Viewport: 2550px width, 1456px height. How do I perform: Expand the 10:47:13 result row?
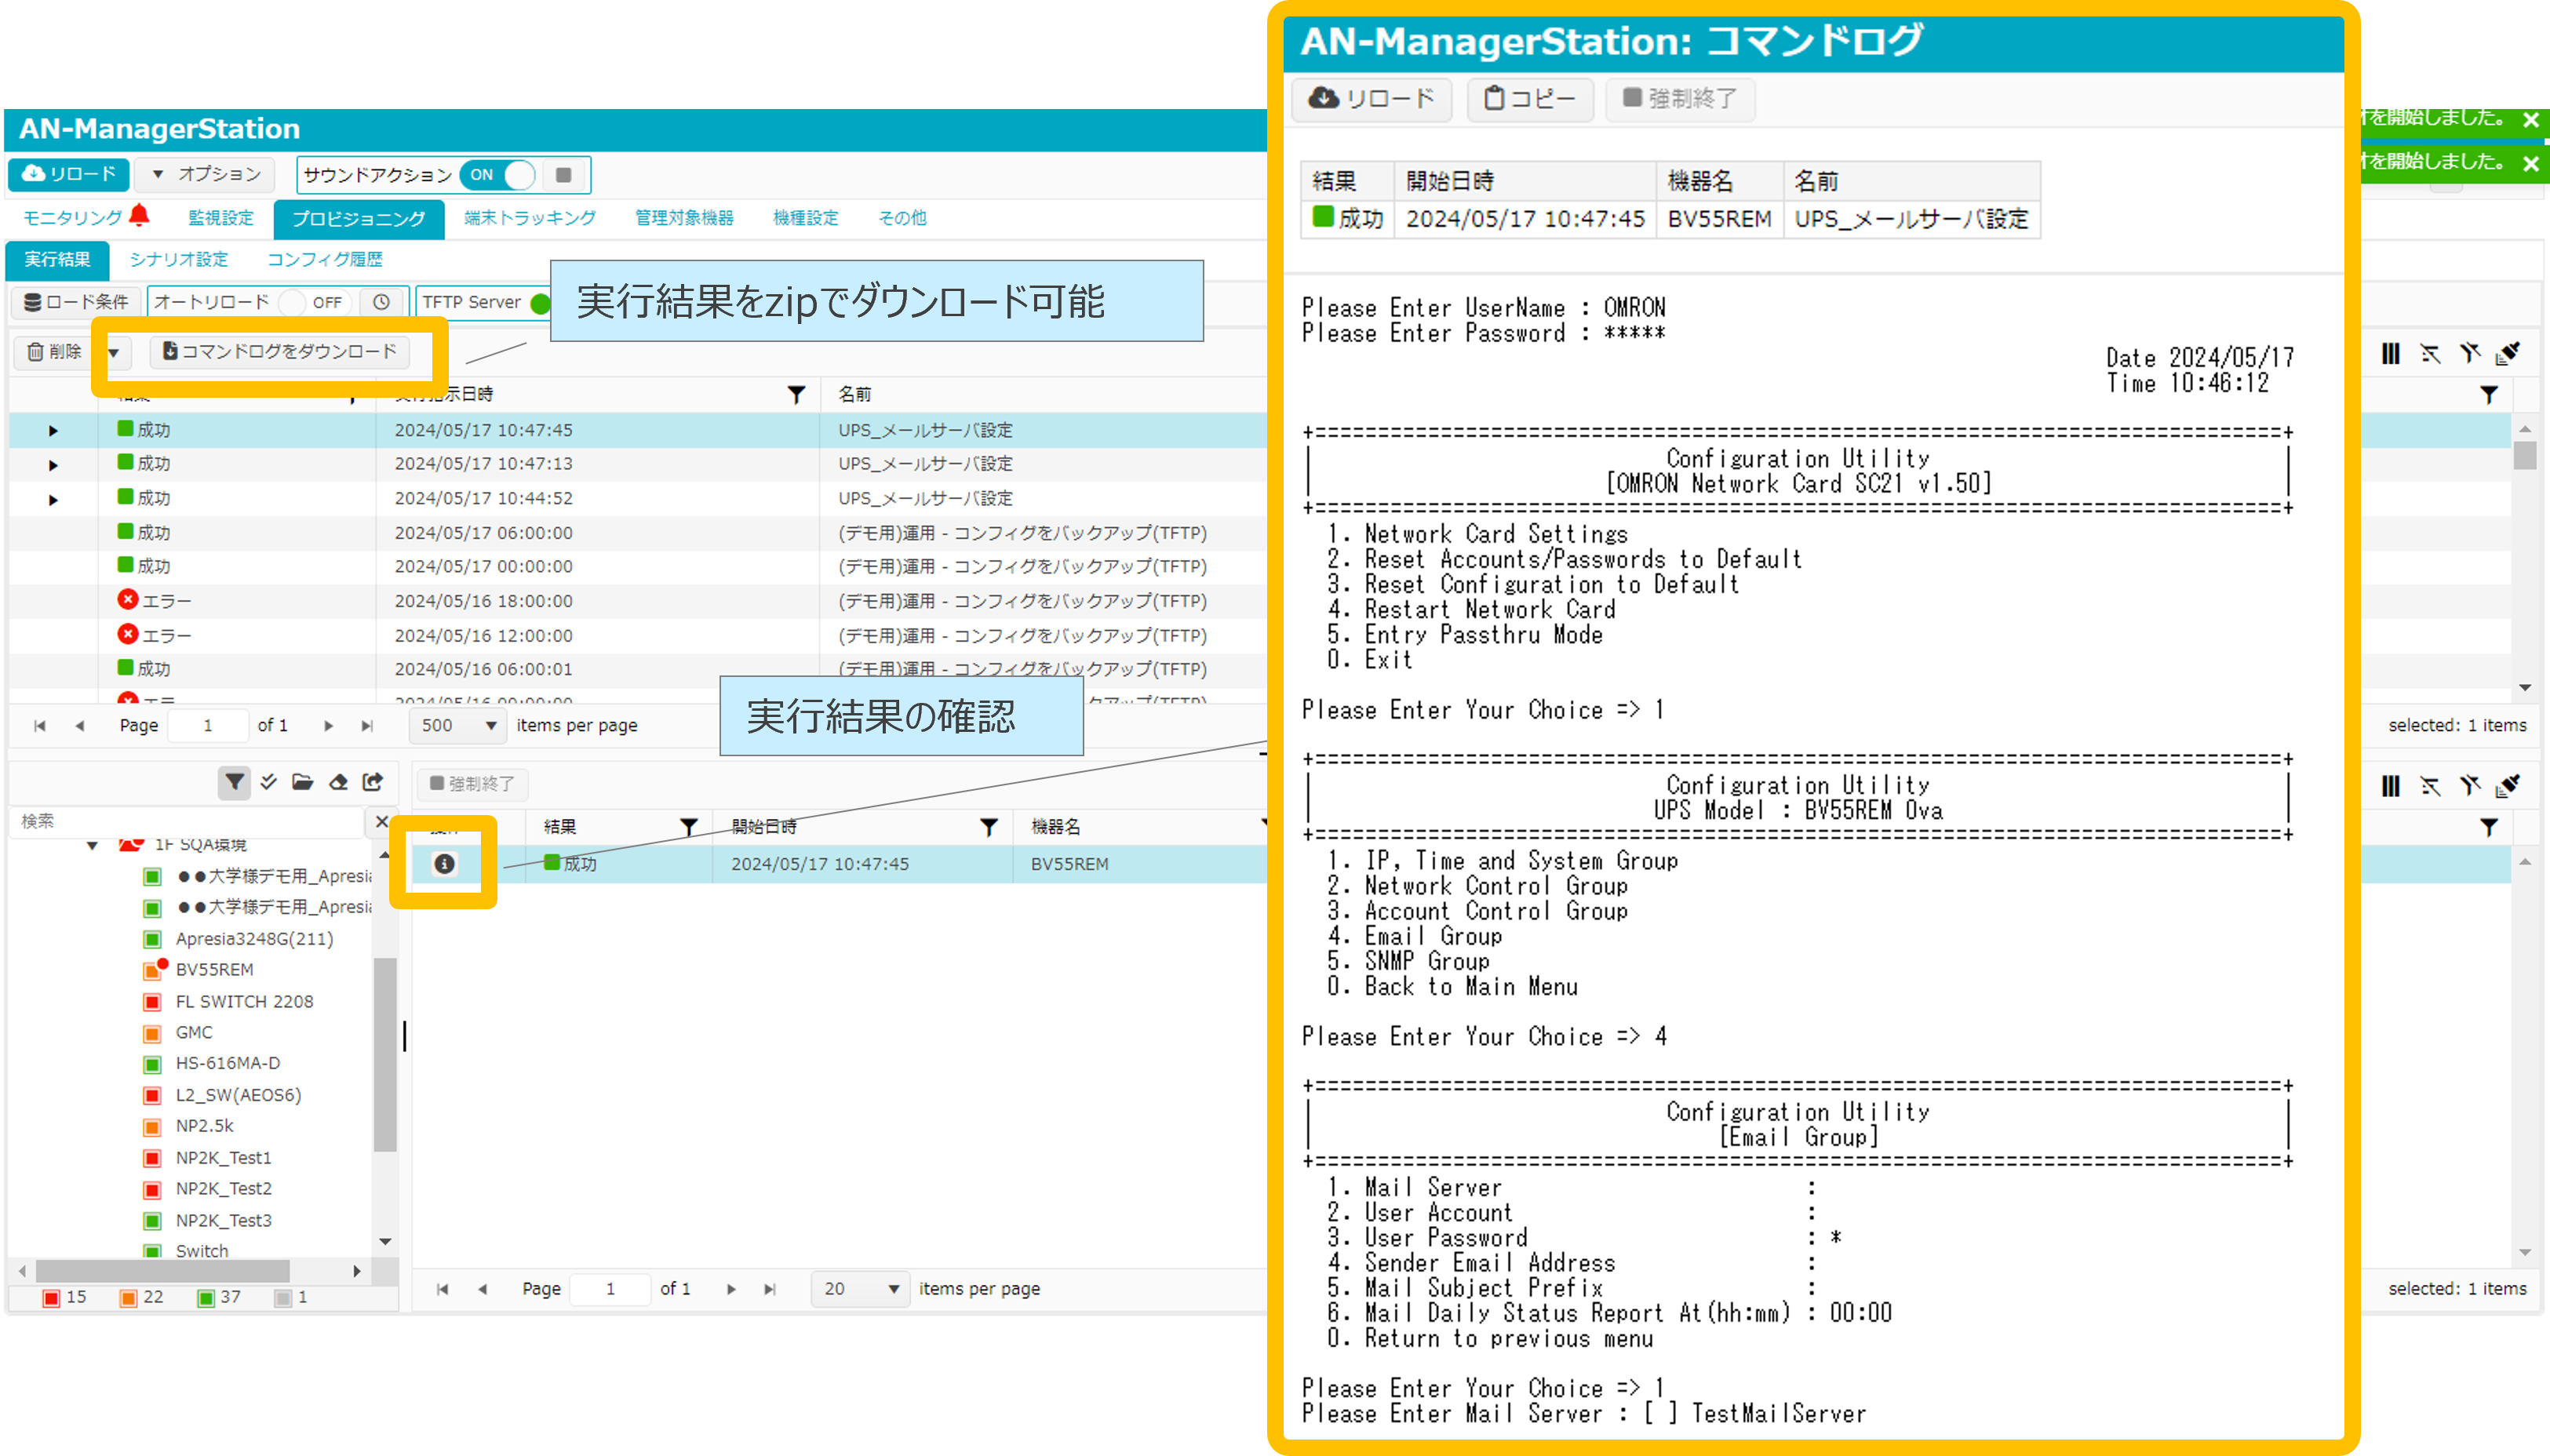click(53, 465)
